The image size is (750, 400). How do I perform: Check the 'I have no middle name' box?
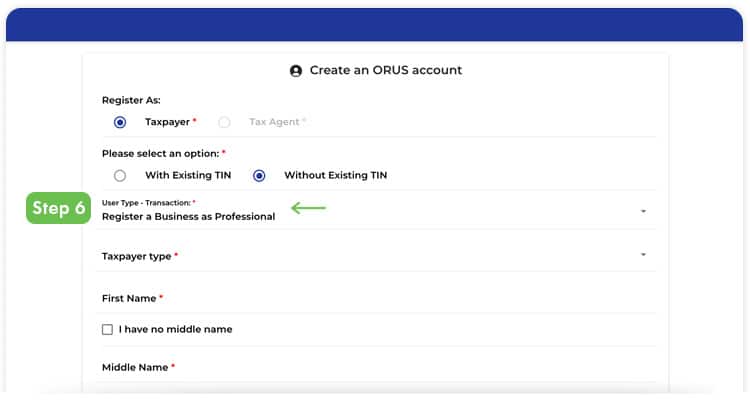[x=107, y=329]
